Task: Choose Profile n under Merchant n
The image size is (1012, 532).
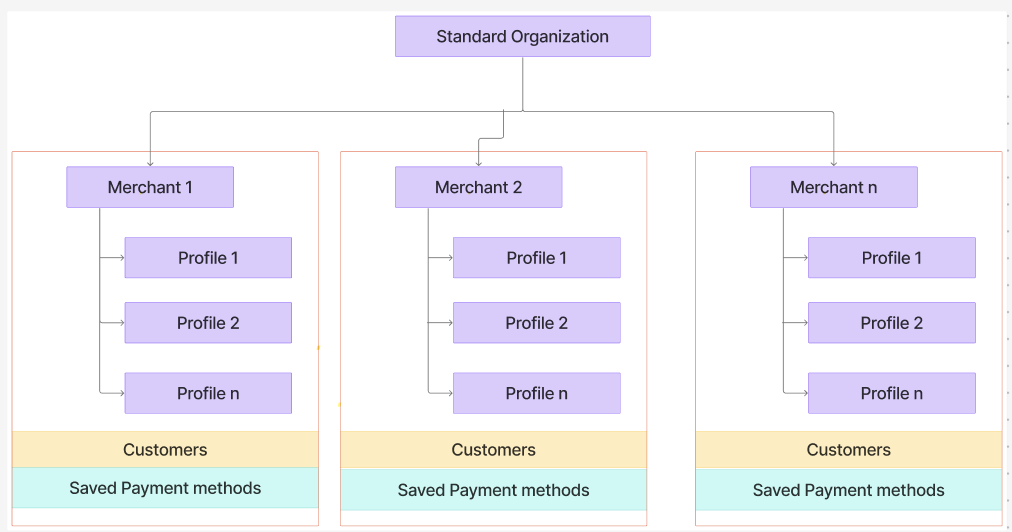Action: (x=891, y=393)
